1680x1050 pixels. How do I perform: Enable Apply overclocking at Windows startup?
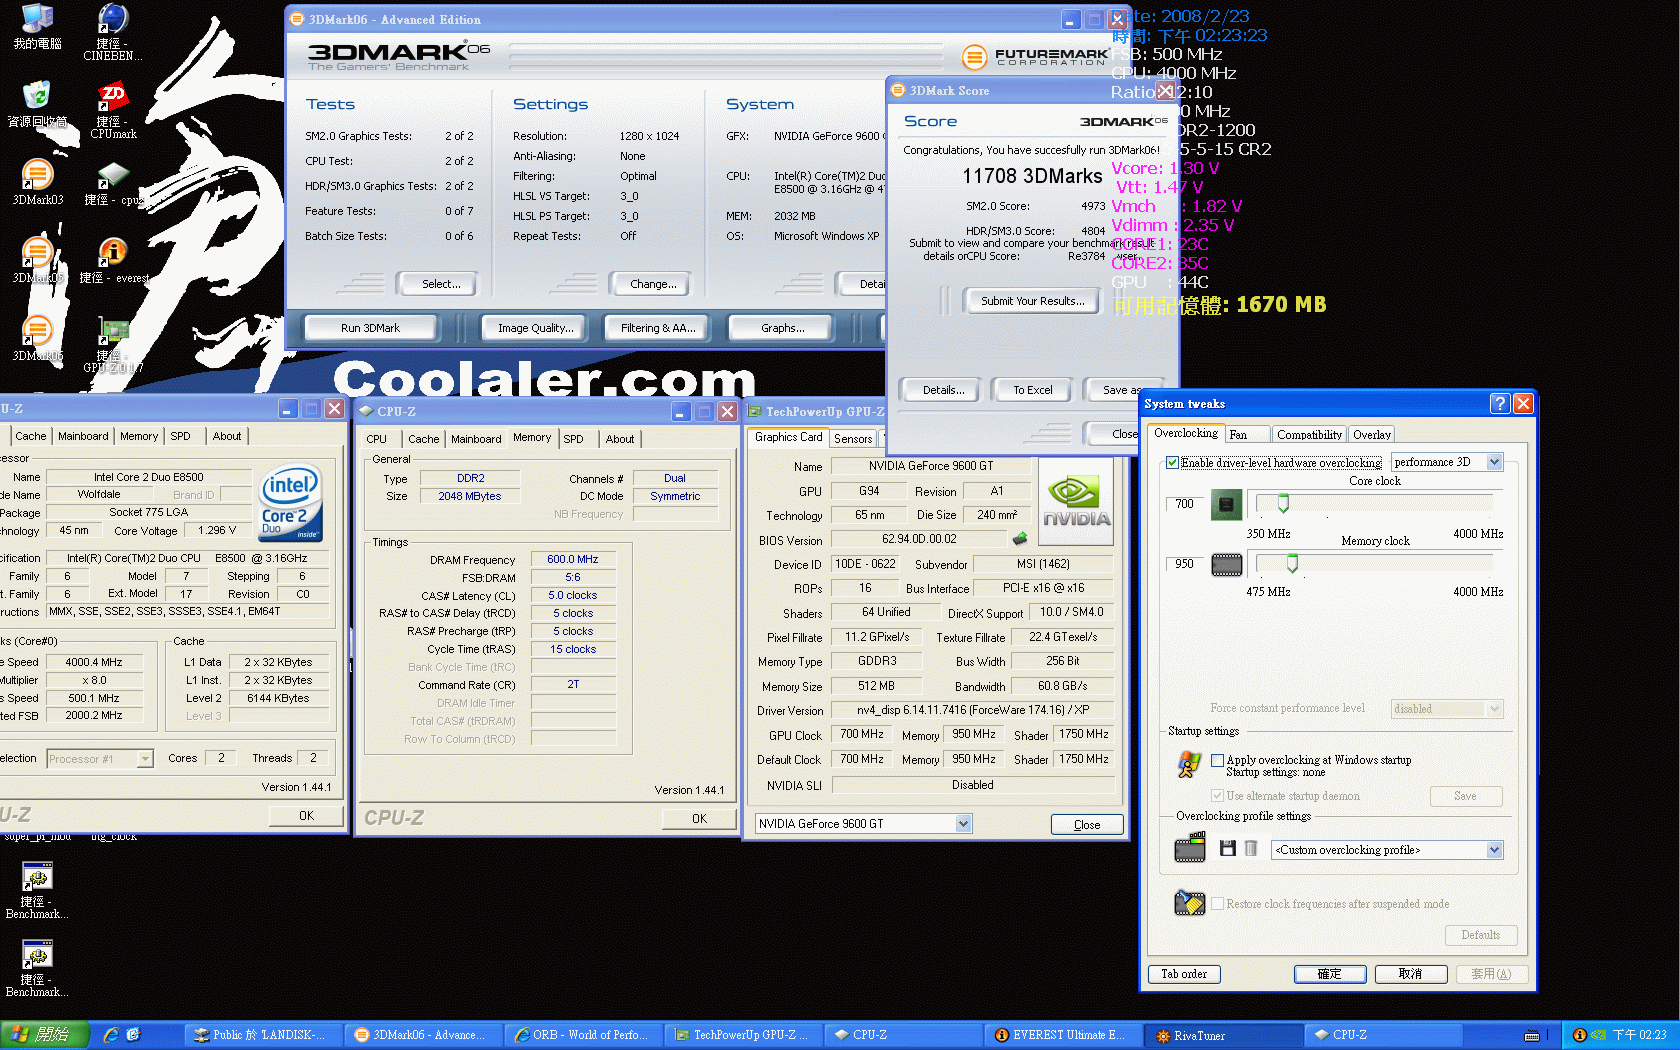point(1217,760)
